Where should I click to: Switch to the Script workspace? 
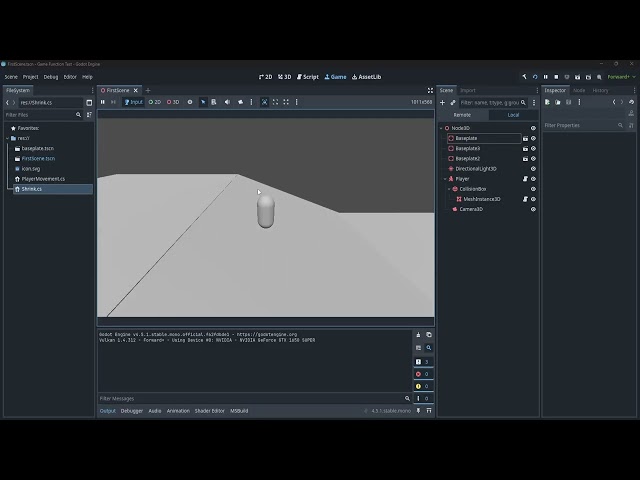[x=308, y=77]
